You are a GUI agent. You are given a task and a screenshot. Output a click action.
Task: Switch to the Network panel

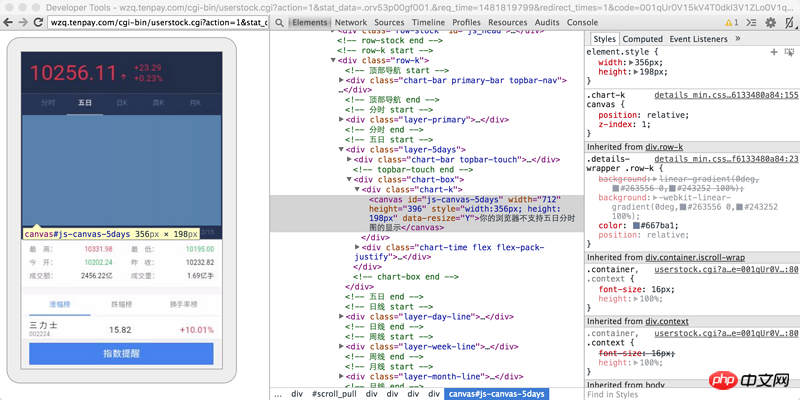[351, 22]
